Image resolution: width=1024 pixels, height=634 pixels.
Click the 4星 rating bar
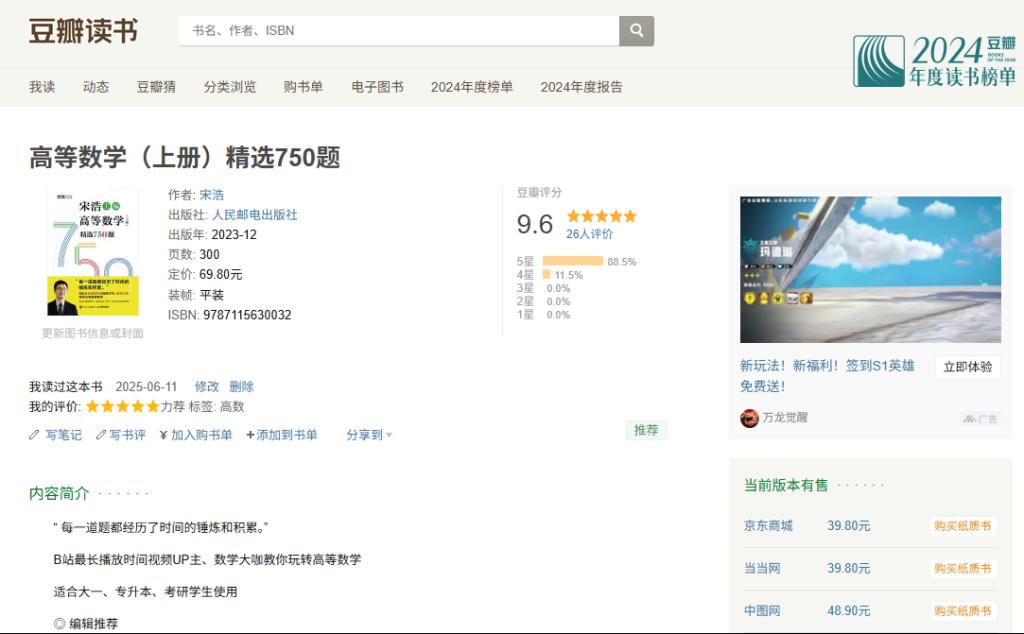point(547,275)
